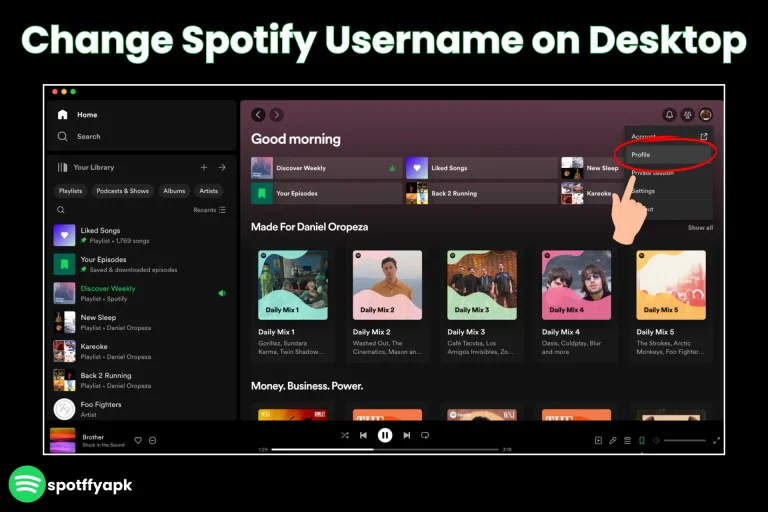768x512 pixels.
Task: Toggle shuffle playback
Action: click(345, 435)
